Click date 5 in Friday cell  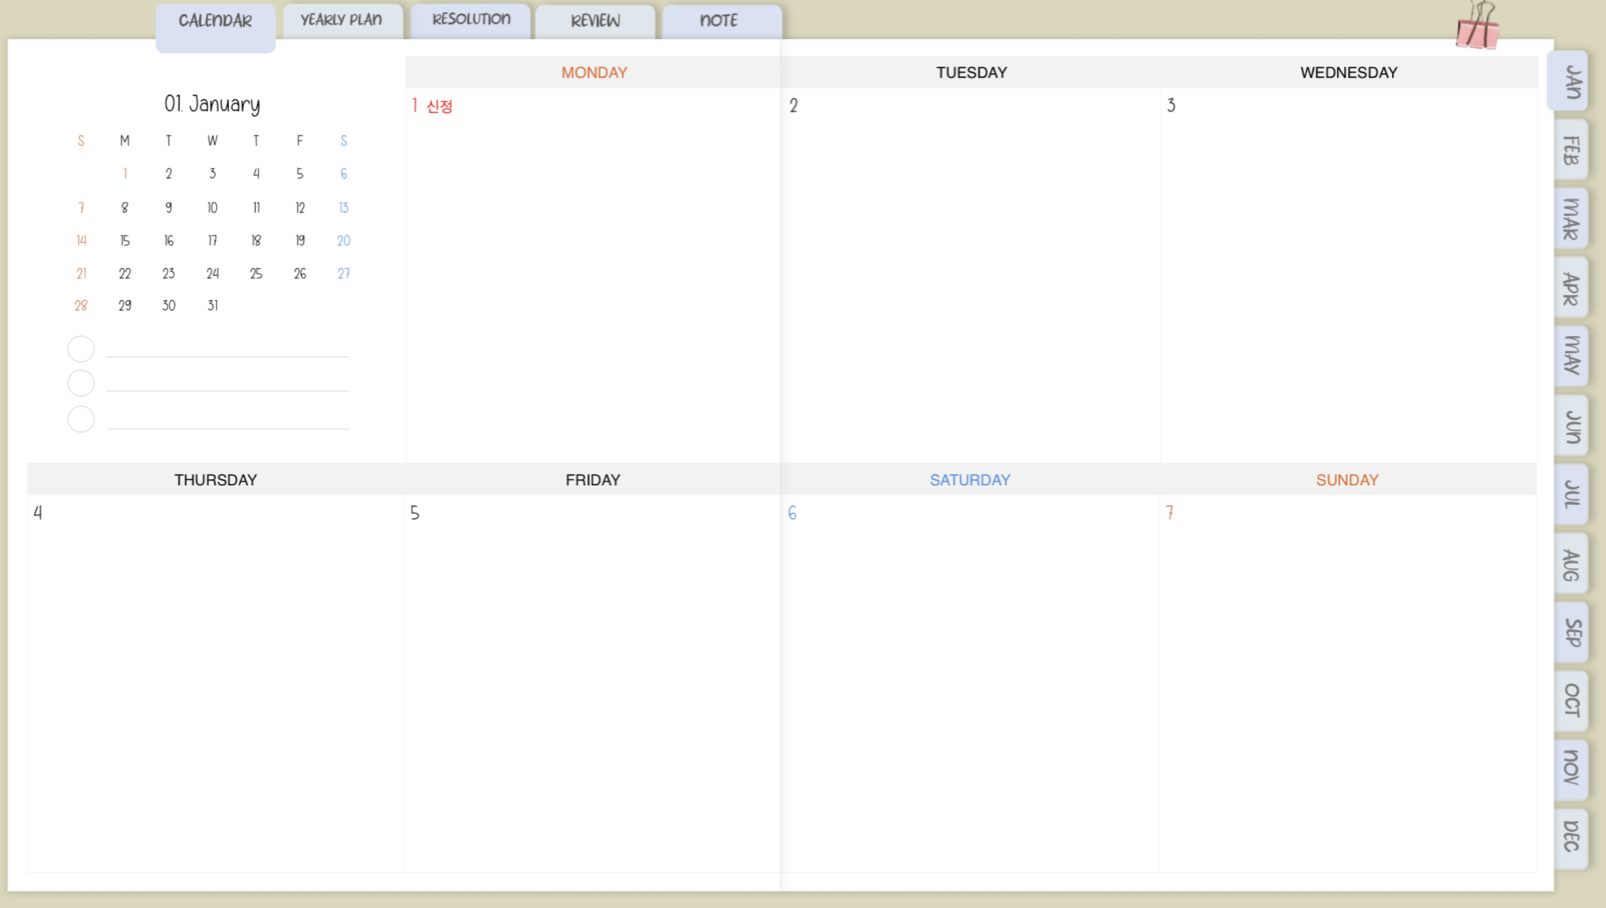click(x=415, y=513)
